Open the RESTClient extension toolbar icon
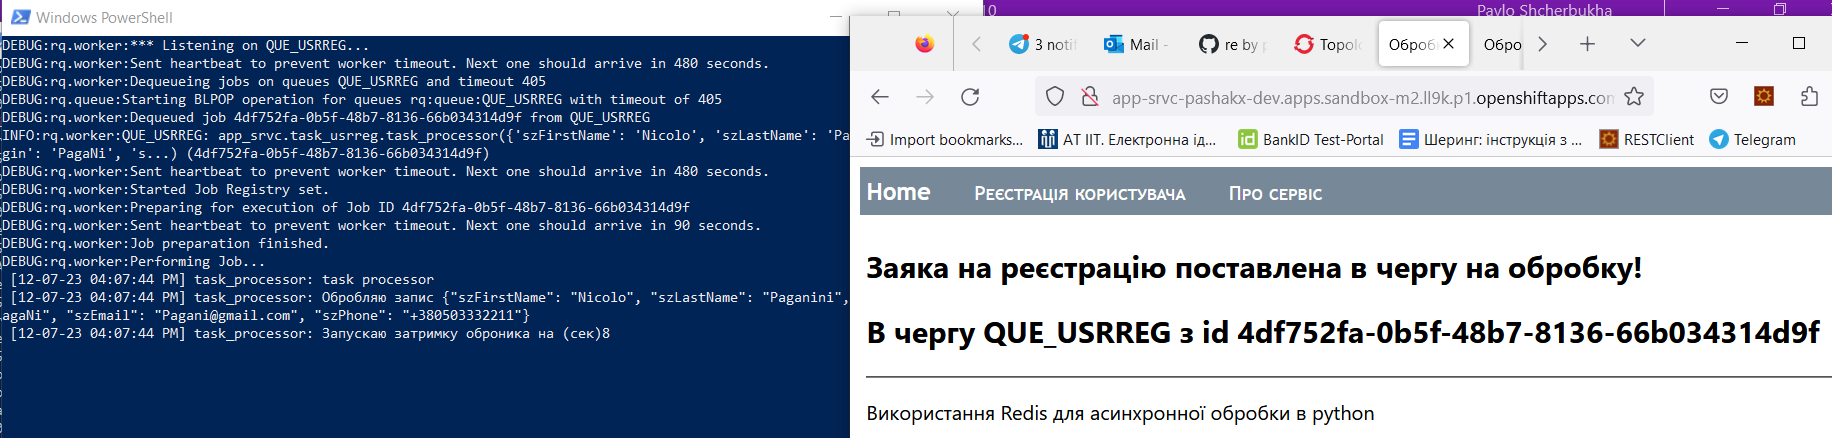 (x=1764, y=97)
